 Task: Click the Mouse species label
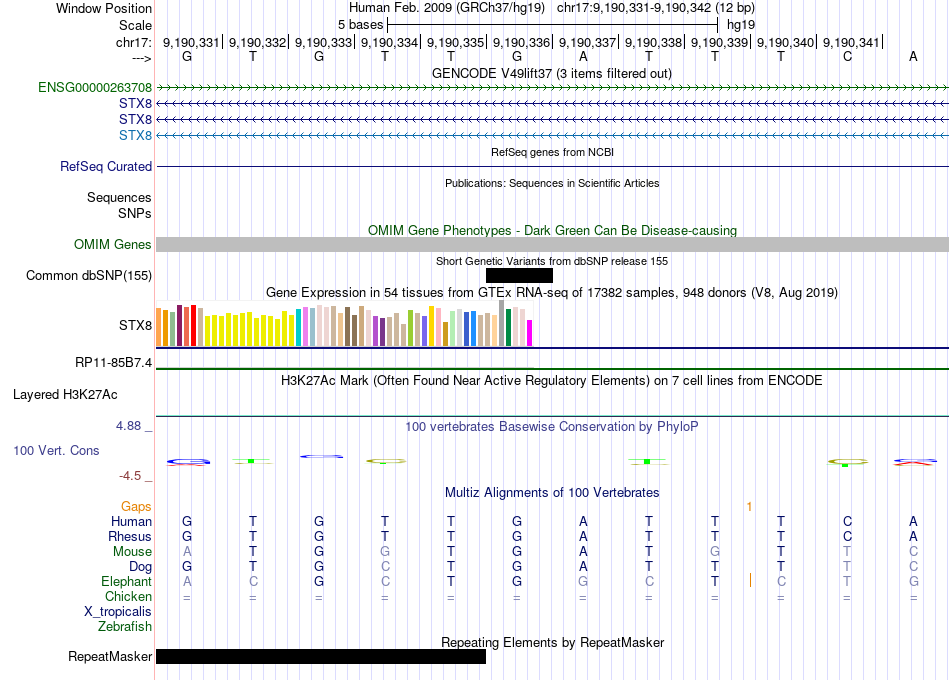coord(133,552)
